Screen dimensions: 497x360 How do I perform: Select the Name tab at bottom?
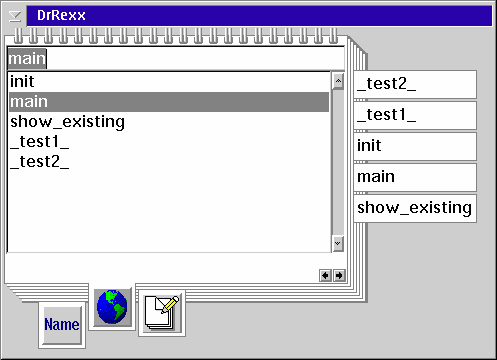click(62, 325)
